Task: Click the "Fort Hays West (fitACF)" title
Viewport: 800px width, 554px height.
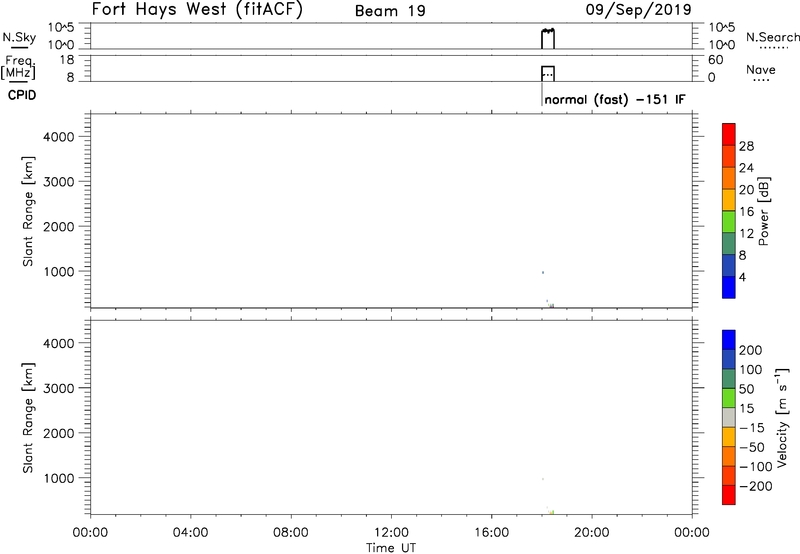Action: click(197, 9)
